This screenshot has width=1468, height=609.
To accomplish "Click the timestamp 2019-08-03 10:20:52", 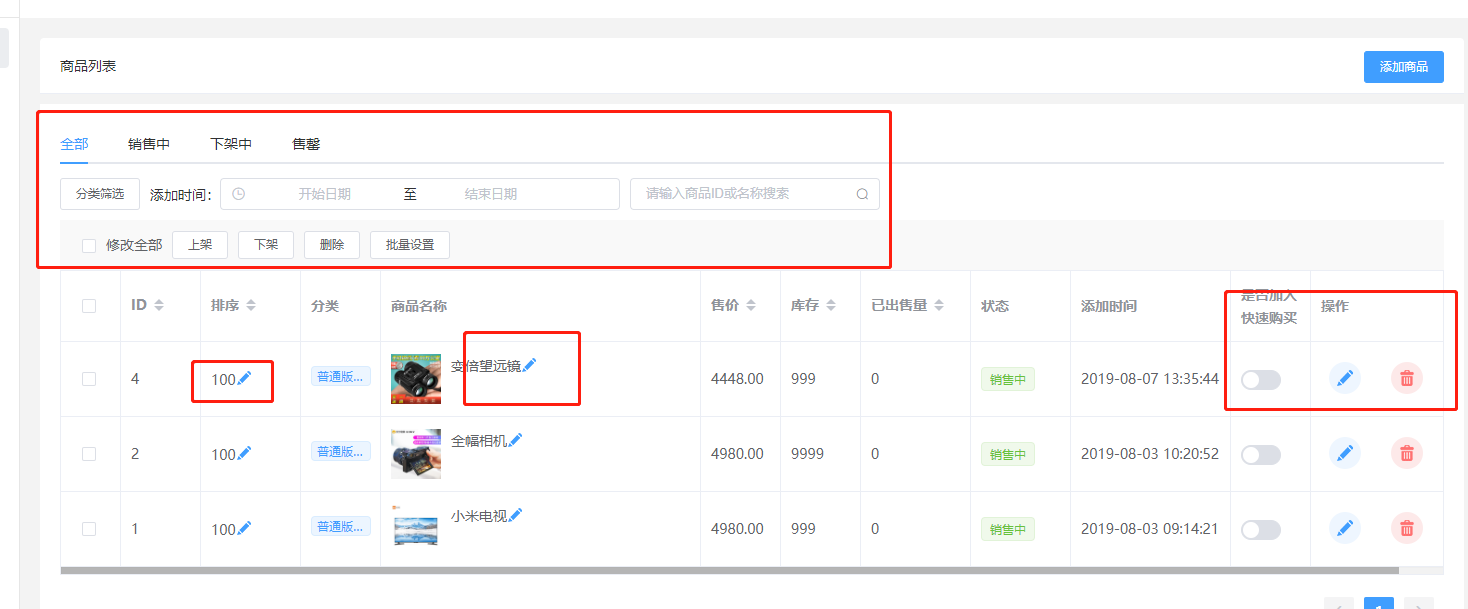I will [x=1150, y=454].
